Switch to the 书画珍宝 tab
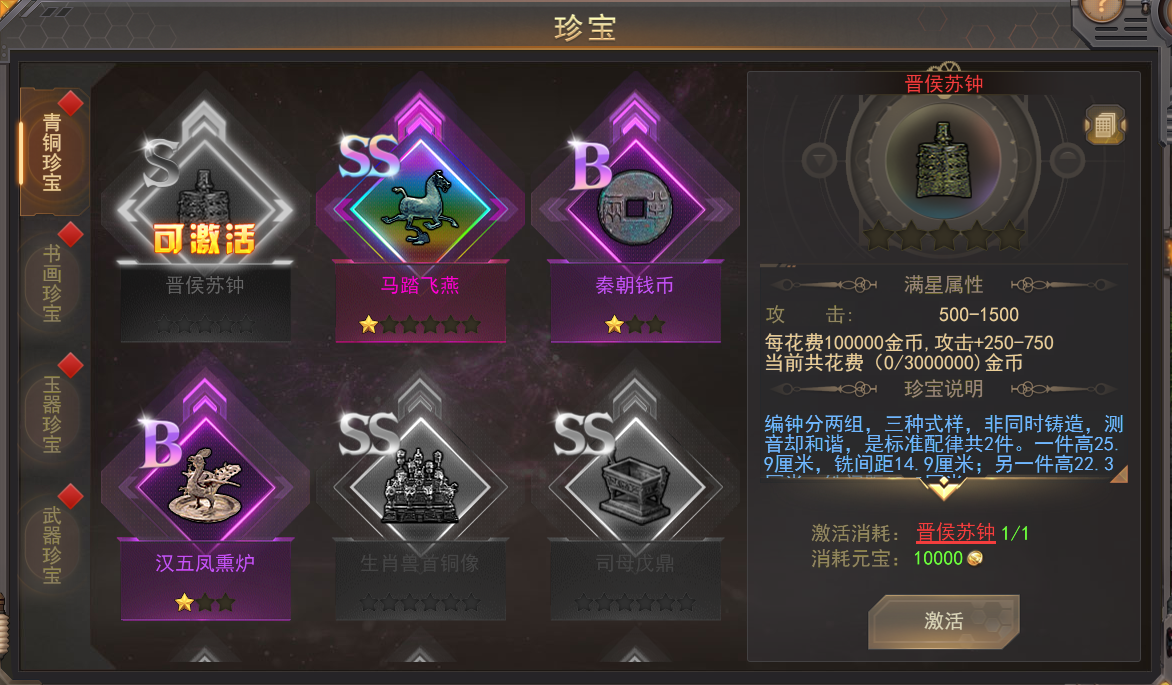The image size is (1172, 685). pyautogui.click(x=53, y=283)
